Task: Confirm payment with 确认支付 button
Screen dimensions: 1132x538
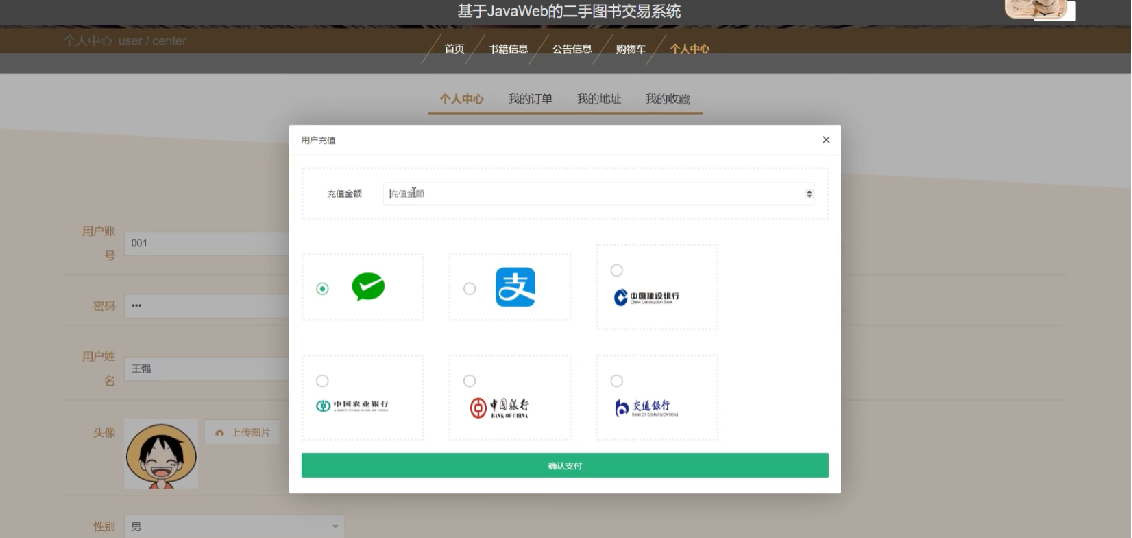Action: (x=565, y=466)
